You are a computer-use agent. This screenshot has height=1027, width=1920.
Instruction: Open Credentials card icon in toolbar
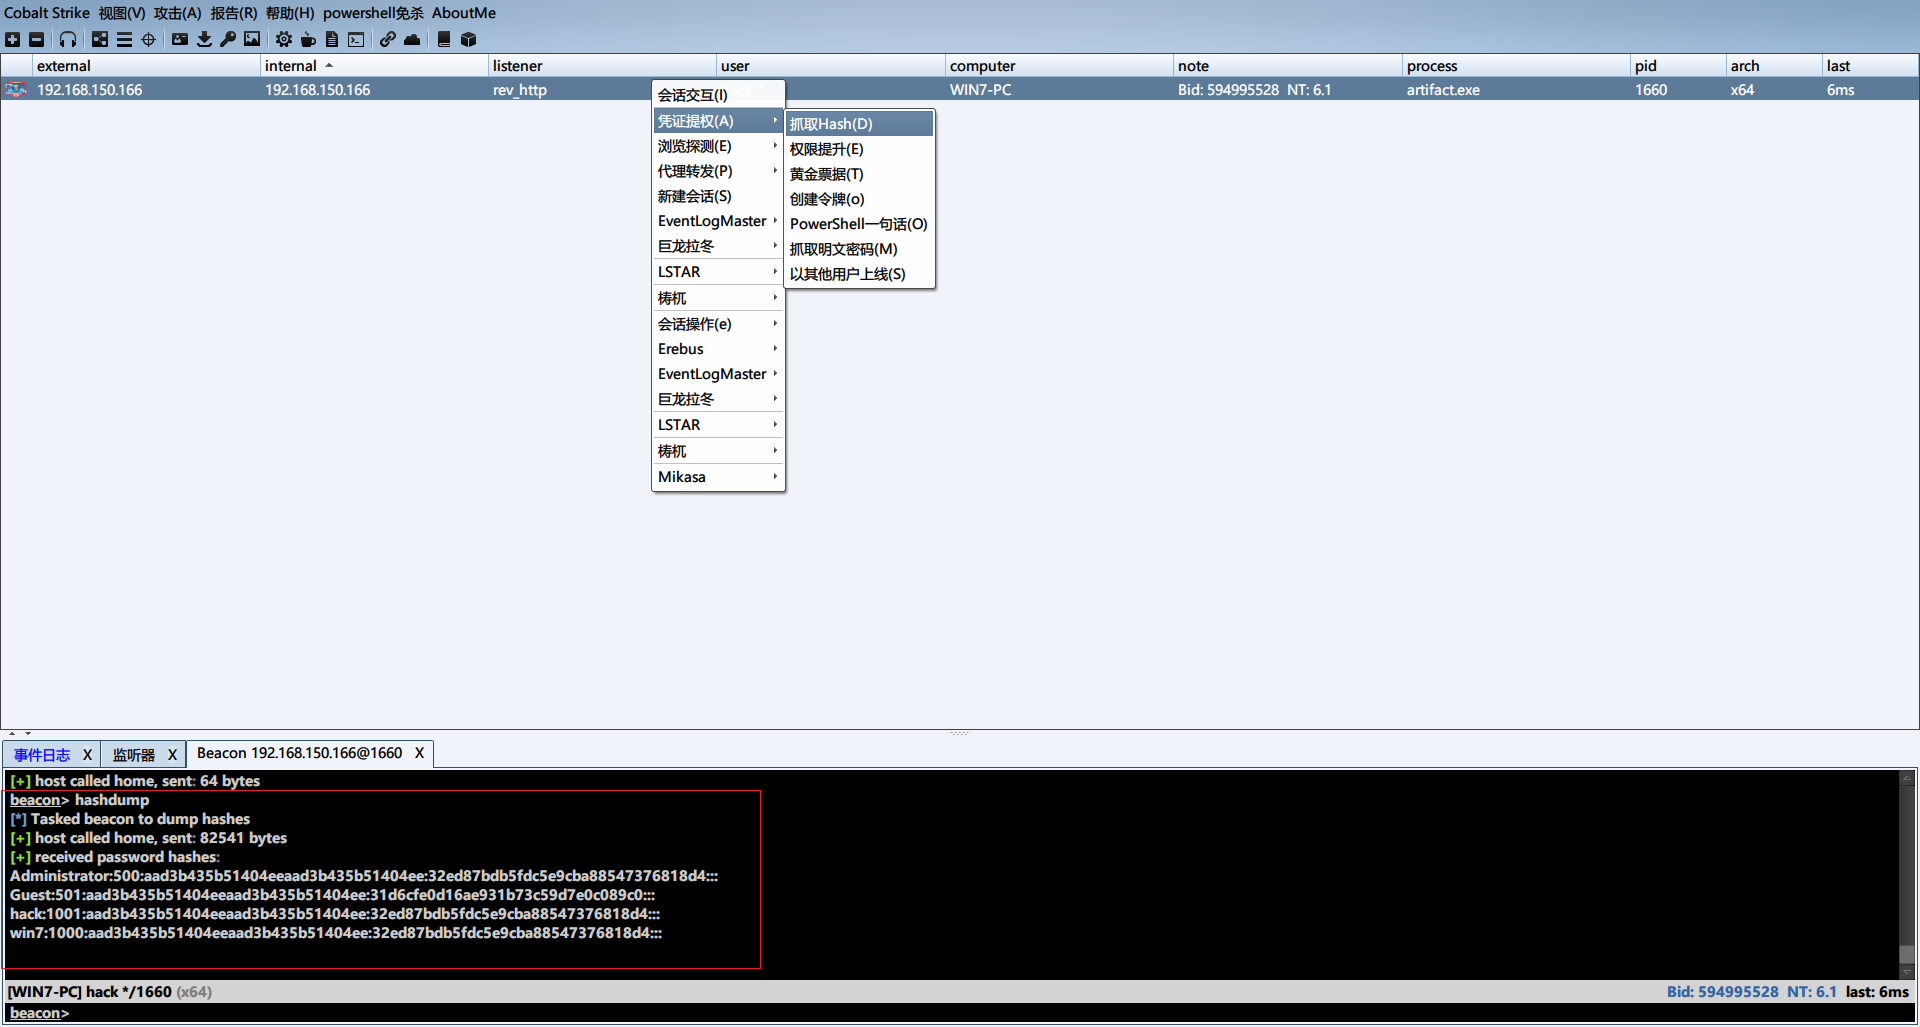180,39
